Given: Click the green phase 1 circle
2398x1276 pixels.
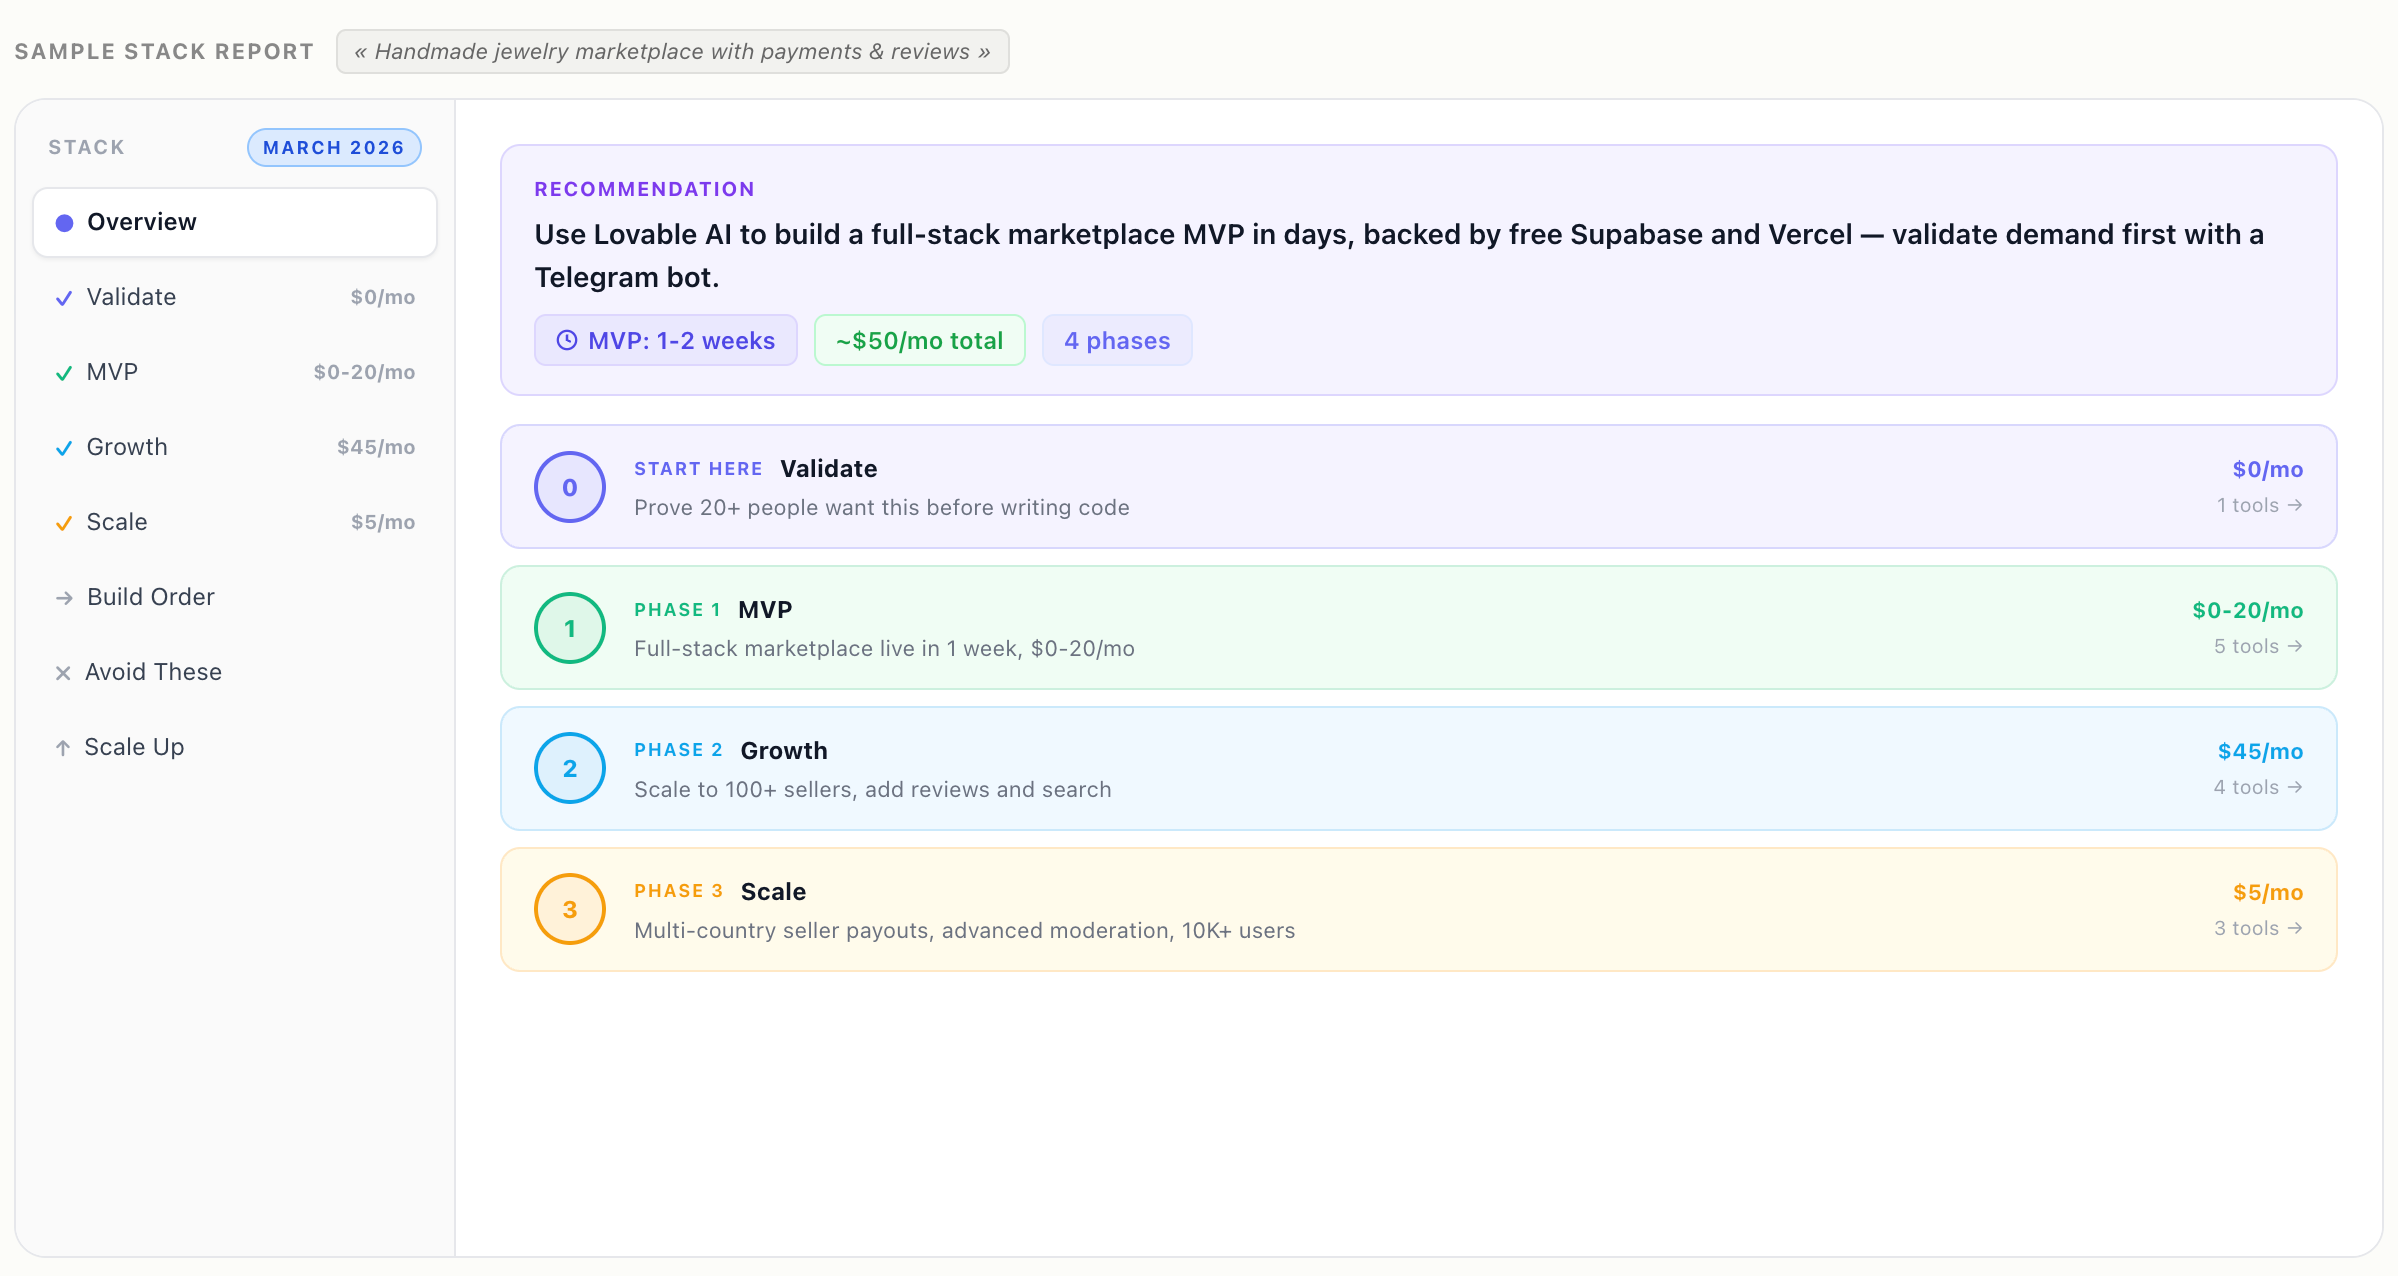Looking at the screenshot, I should pos(569,628).
